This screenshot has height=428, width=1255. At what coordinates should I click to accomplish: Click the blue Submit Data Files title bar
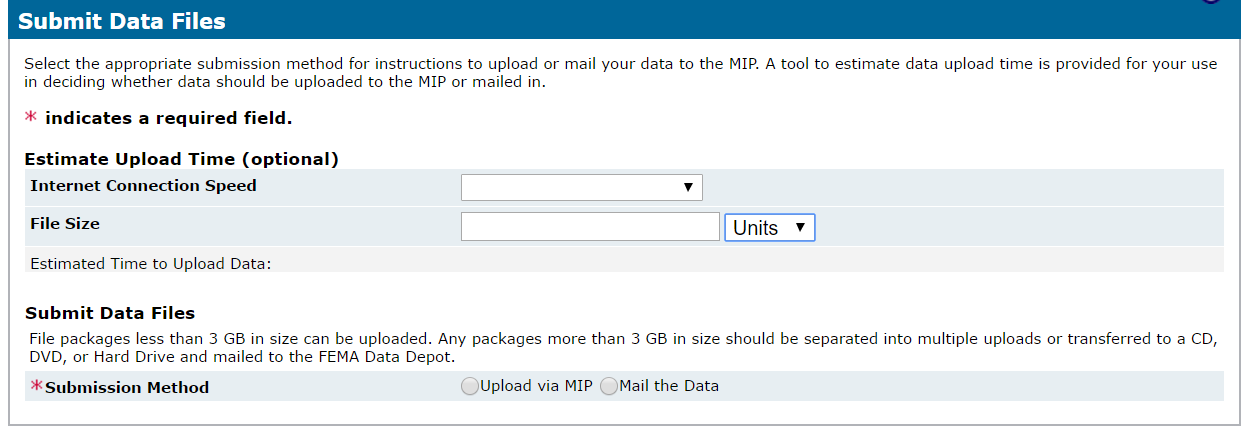pyautogui.click(x=627, y=20)
